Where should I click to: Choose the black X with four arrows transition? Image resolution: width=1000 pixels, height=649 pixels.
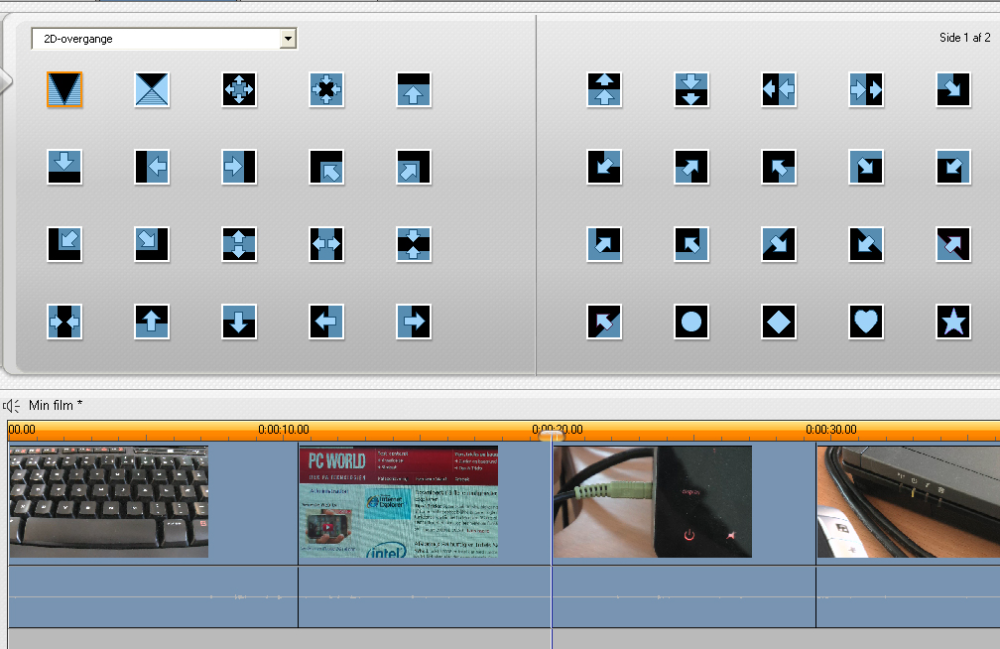point(327,90)
